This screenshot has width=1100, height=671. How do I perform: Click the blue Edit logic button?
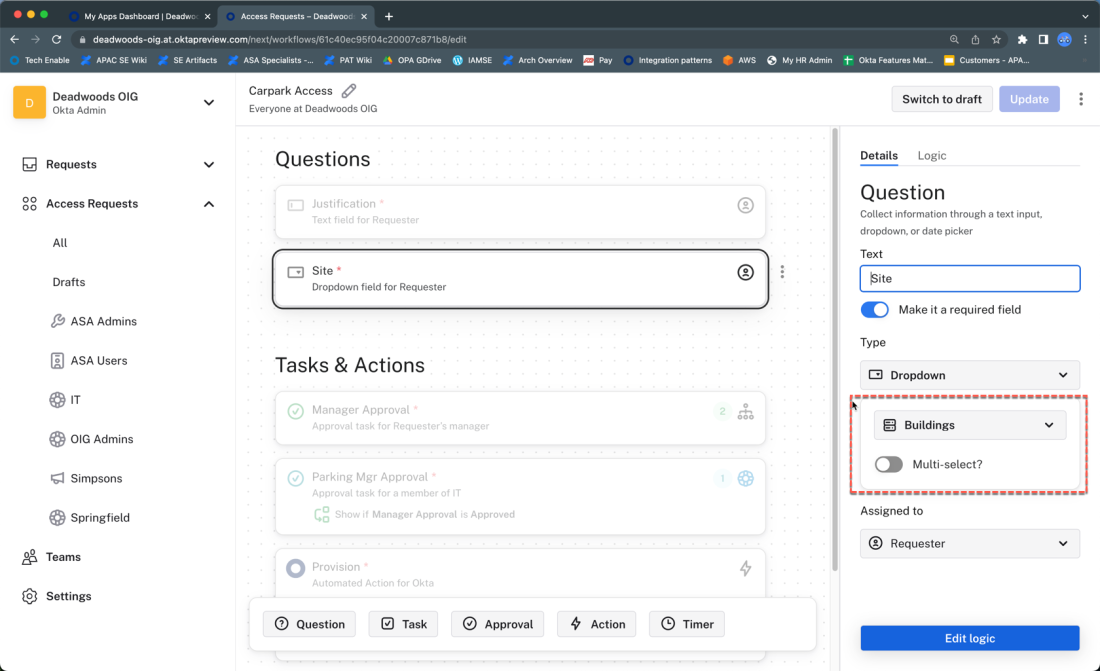[970, 638]
